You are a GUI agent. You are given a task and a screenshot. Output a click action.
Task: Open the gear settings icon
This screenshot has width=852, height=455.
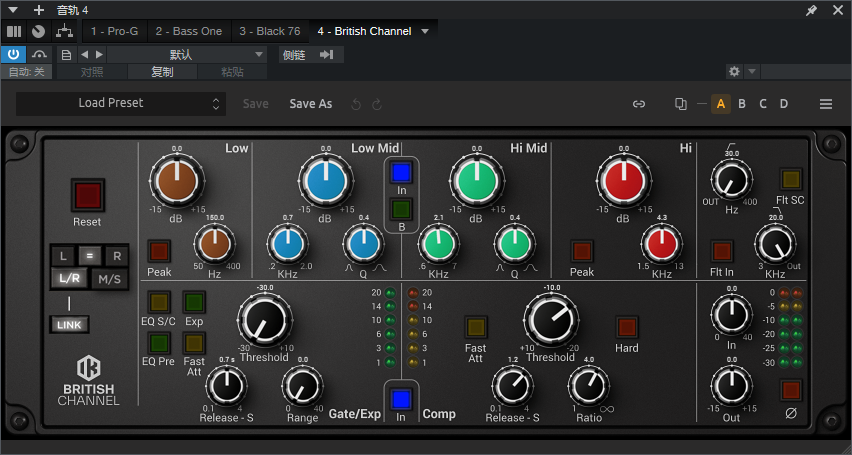pos(734,71)
